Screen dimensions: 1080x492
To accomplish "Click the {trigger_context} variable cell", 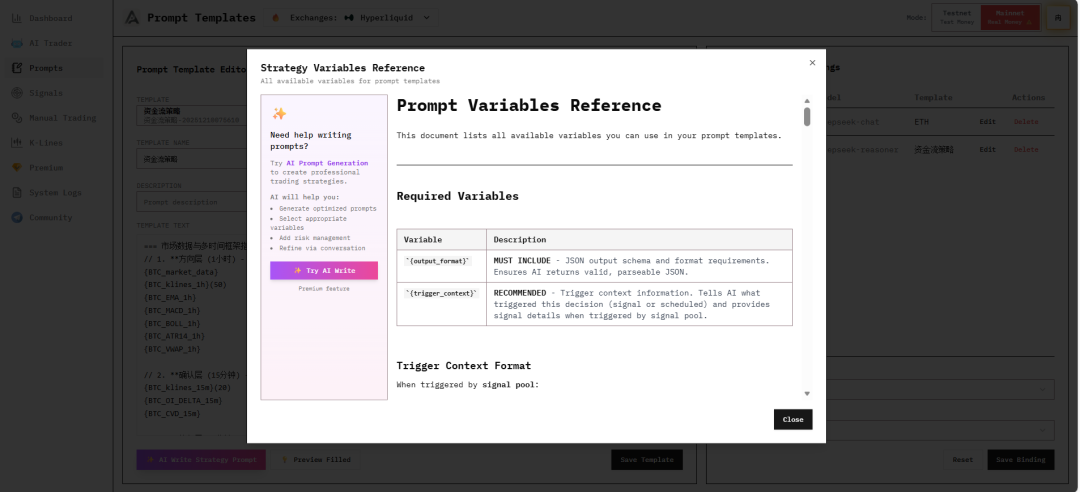I will point(442,304).
